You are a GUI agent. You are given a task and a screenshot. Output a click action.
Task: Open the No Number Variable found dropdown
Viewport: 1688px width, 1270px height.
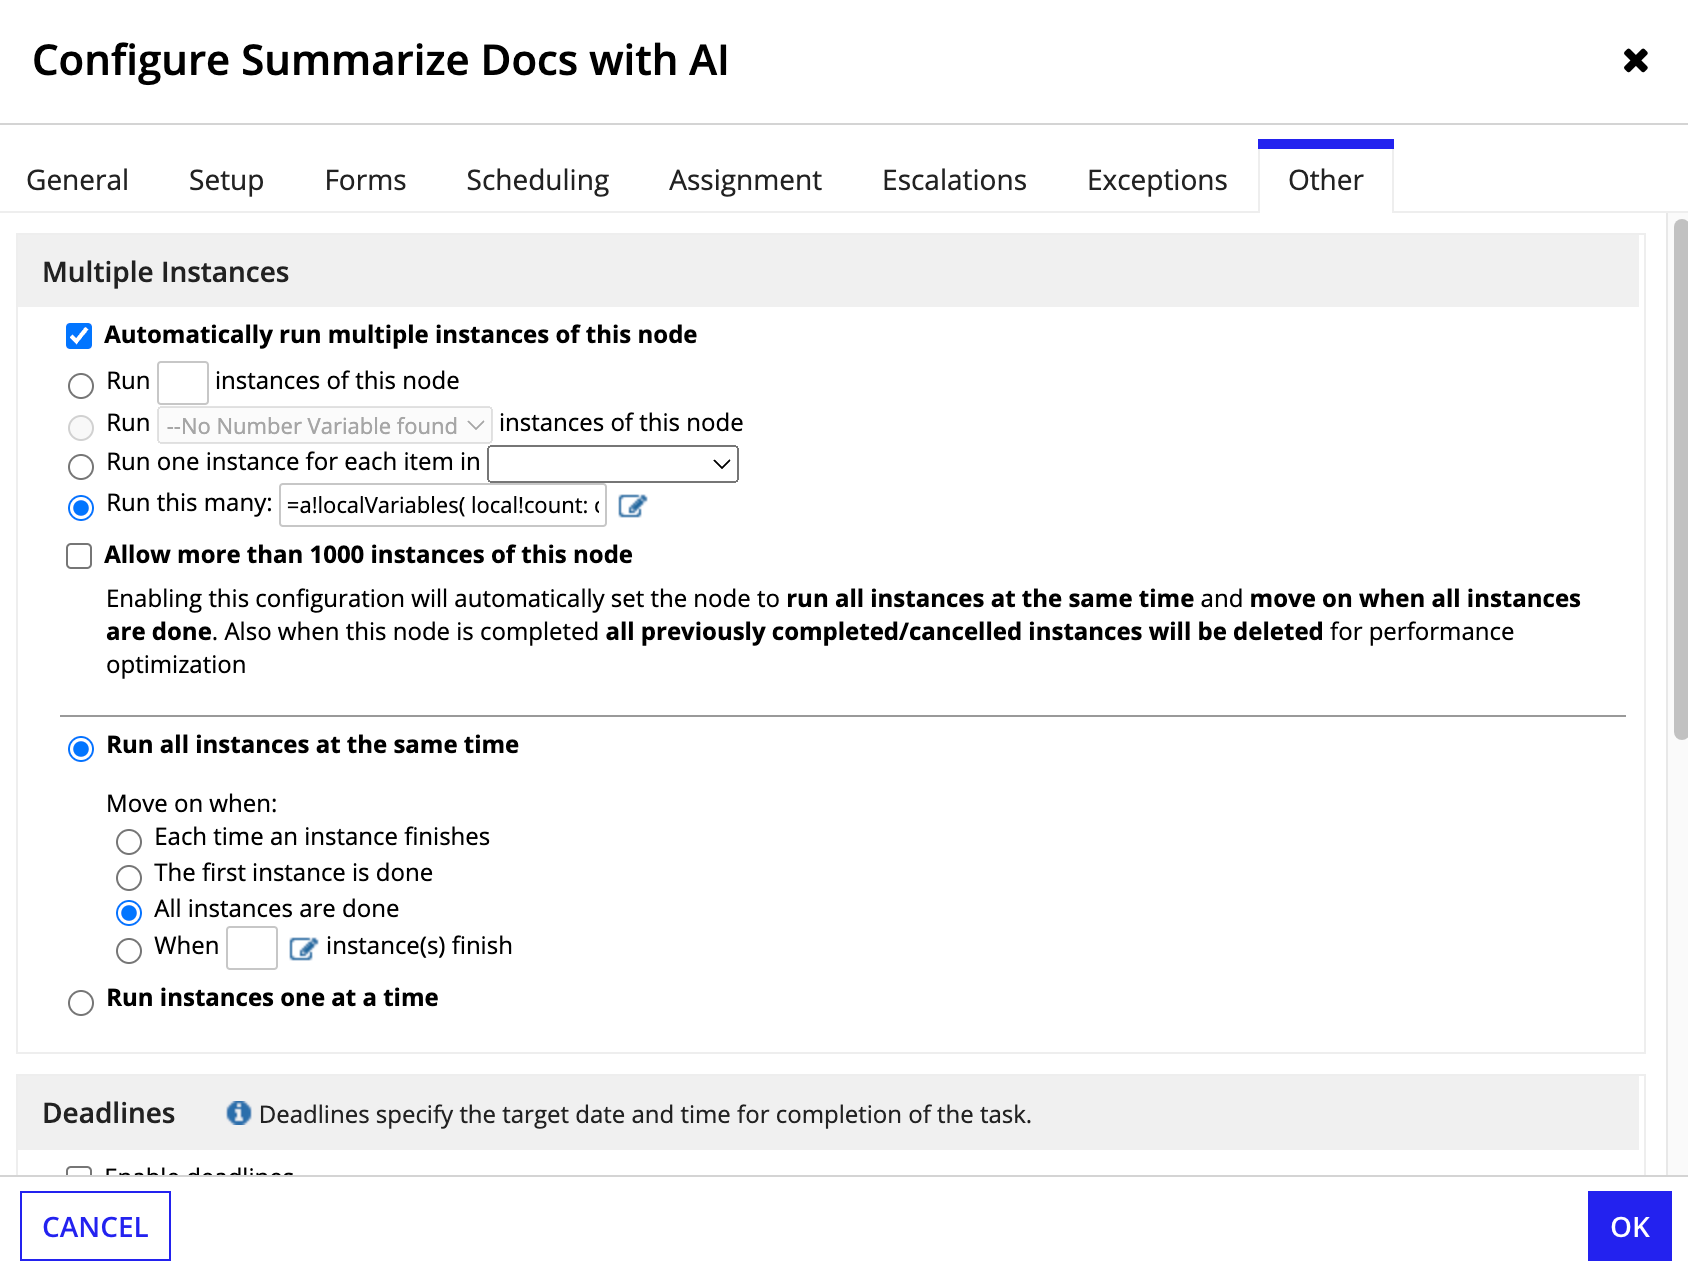pyautogui.click(x=325, y=425)
